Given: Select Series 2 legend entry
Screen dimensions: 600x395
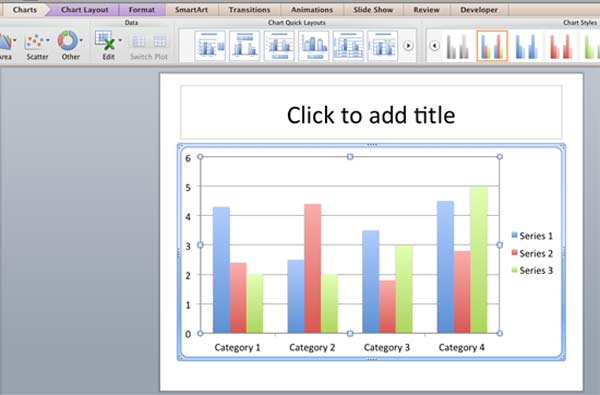Looking at the screenshot, I should click(532, 253).
